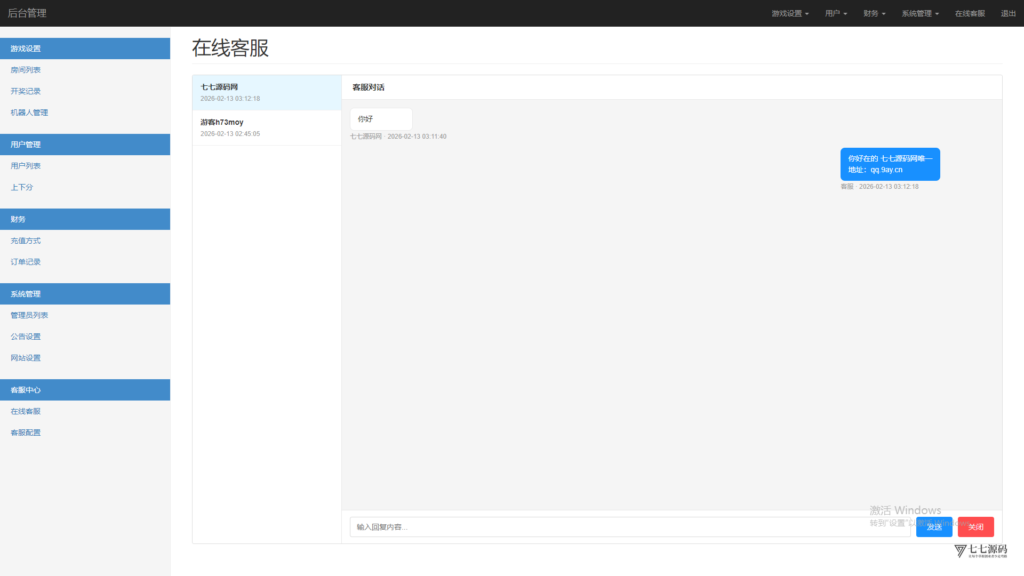Go to 开奖记录 in the sidebar
Screen dimensions: 1024x576
point(26,91)
